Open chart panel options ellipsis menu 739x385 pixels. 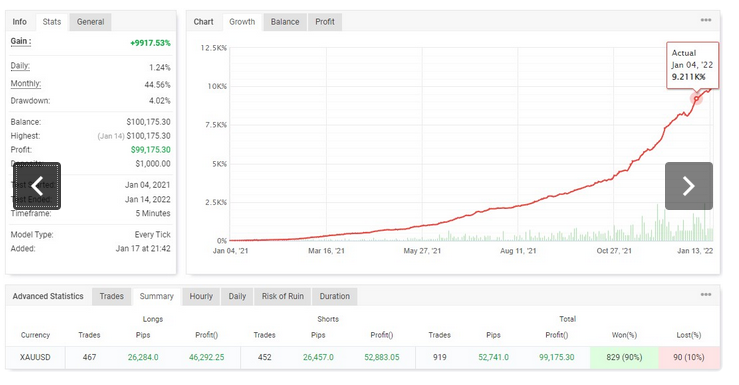[706, 20]
